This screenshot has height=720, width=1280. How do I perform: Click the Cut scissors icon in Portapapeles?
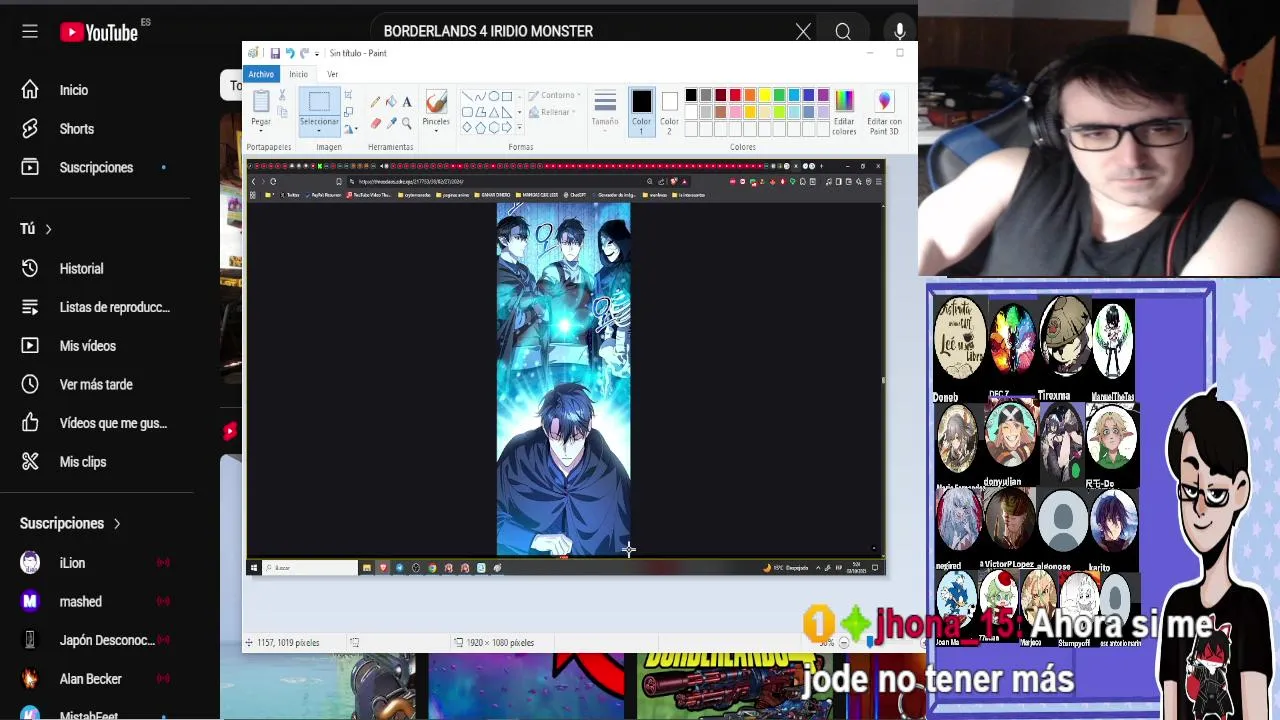click(282, 95)
